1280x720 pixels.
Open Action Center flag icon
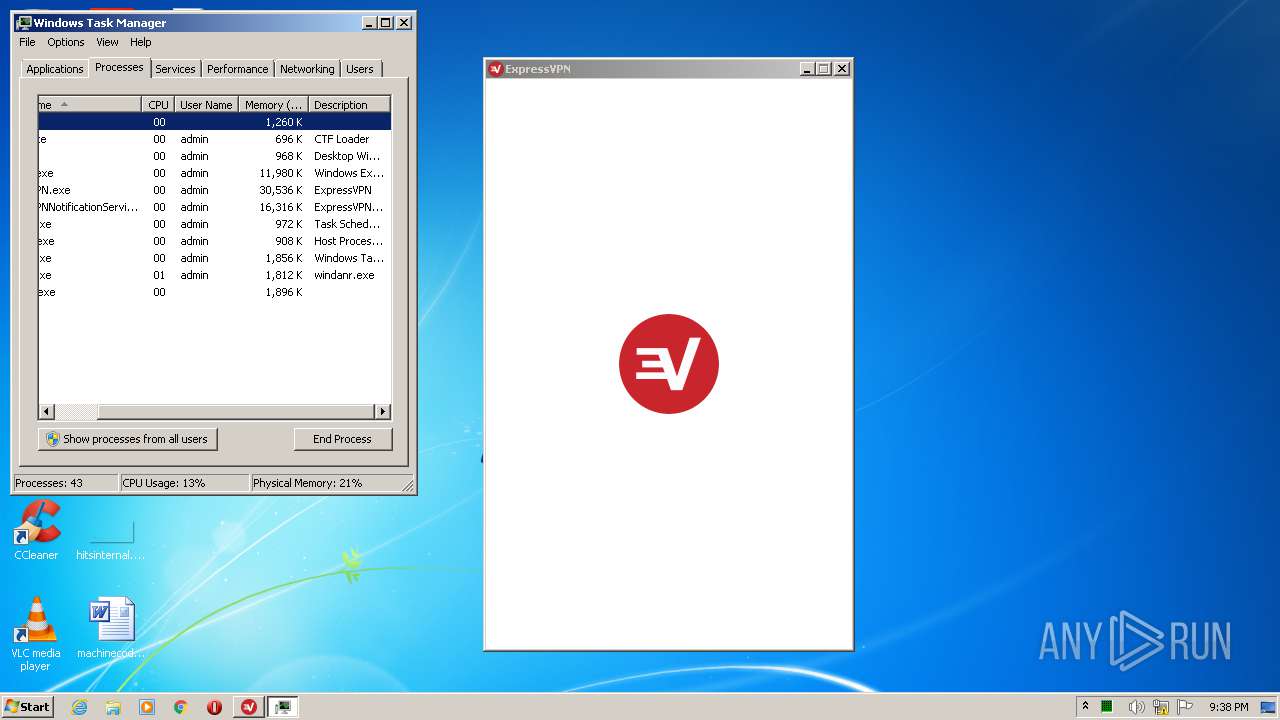(x=1185, y=707)
